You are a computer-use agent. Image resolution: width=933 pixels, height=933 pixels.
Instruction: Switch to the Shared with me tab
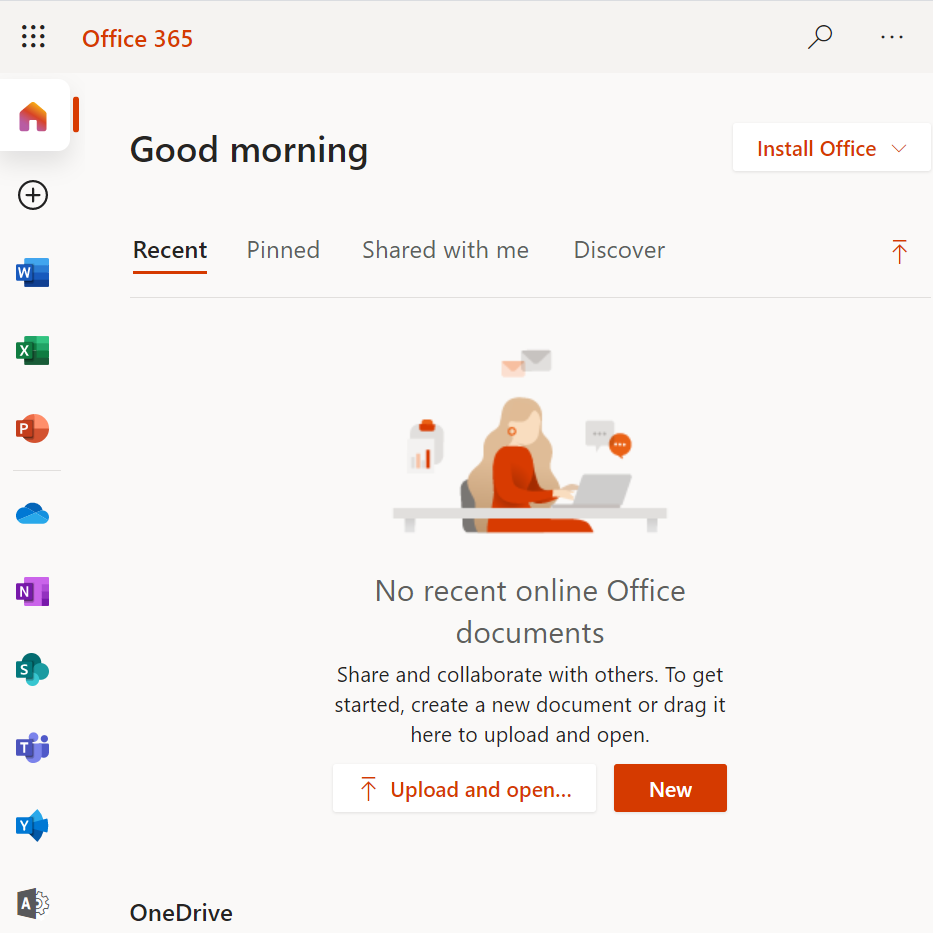coord(445,251)
